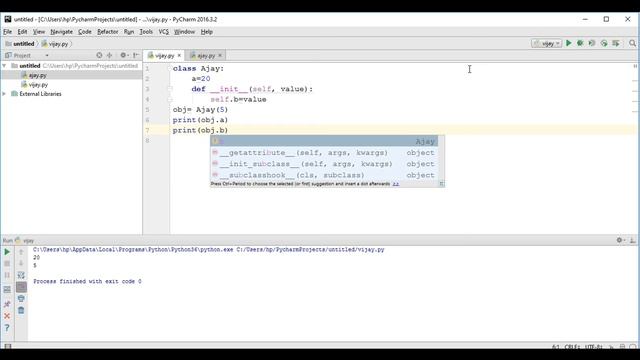Toggle soft-wrap in Run console
This screenshot has width=640, height=360.
pyautogui.click(x=21, y=276)
